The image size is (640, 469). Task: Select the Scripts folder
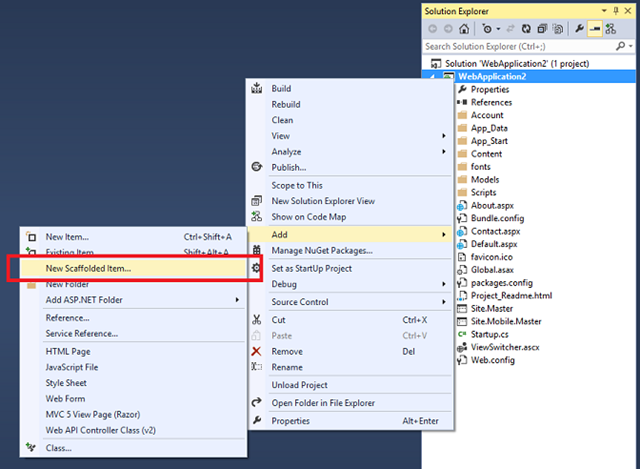point(483,193)
